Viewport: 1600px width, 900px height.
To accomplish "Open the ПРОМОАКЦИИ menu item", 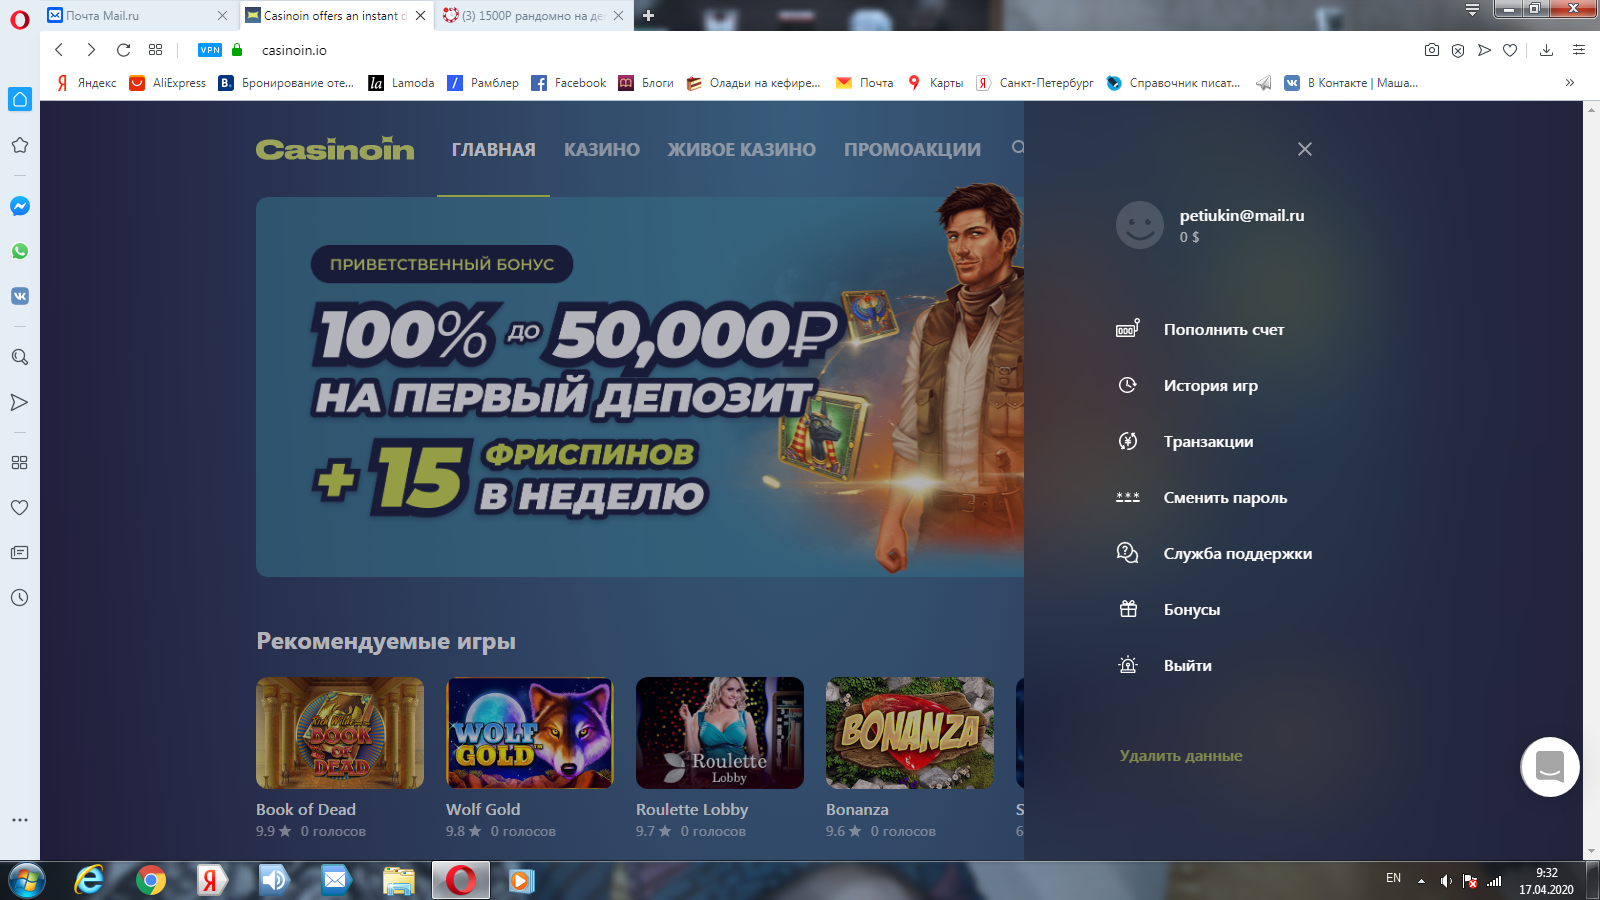I will tap(912, 150).
